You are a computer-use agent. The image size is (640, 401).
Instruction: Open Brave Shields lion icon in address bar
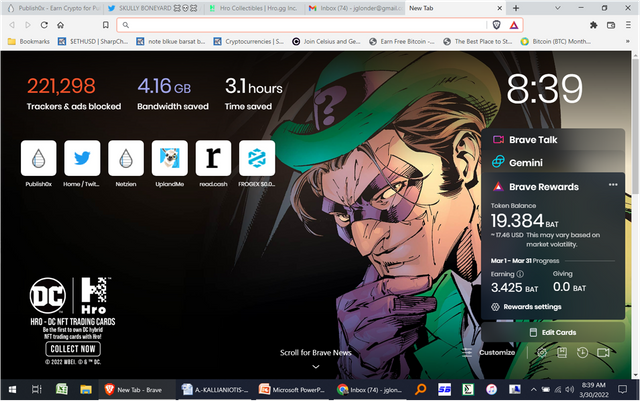tap(496, 25)
